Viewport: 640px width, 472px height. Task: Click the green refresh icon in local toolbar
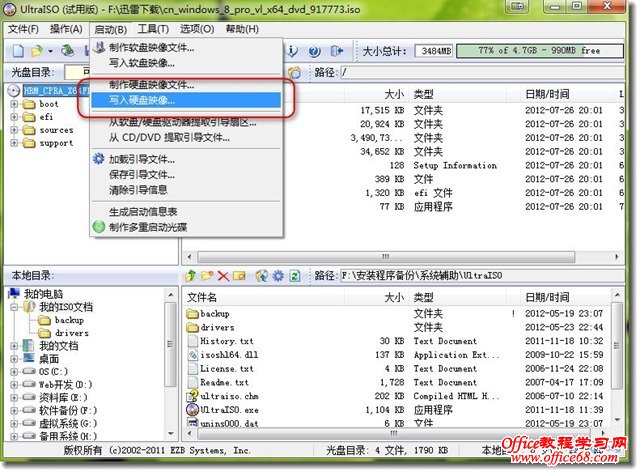click(294, 276)
